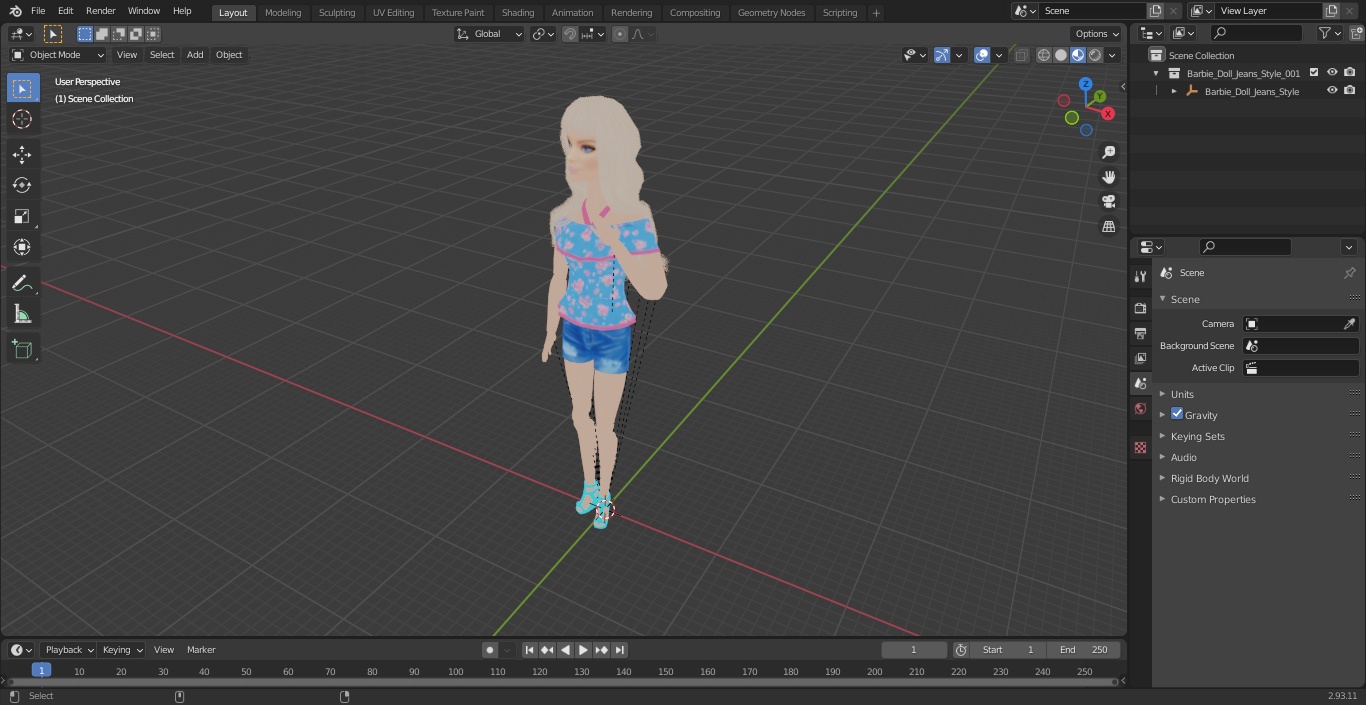Screen dimensions: 1366x705
Task: Switch to the UV Editing workspace tab
Action: pos(393,13)
